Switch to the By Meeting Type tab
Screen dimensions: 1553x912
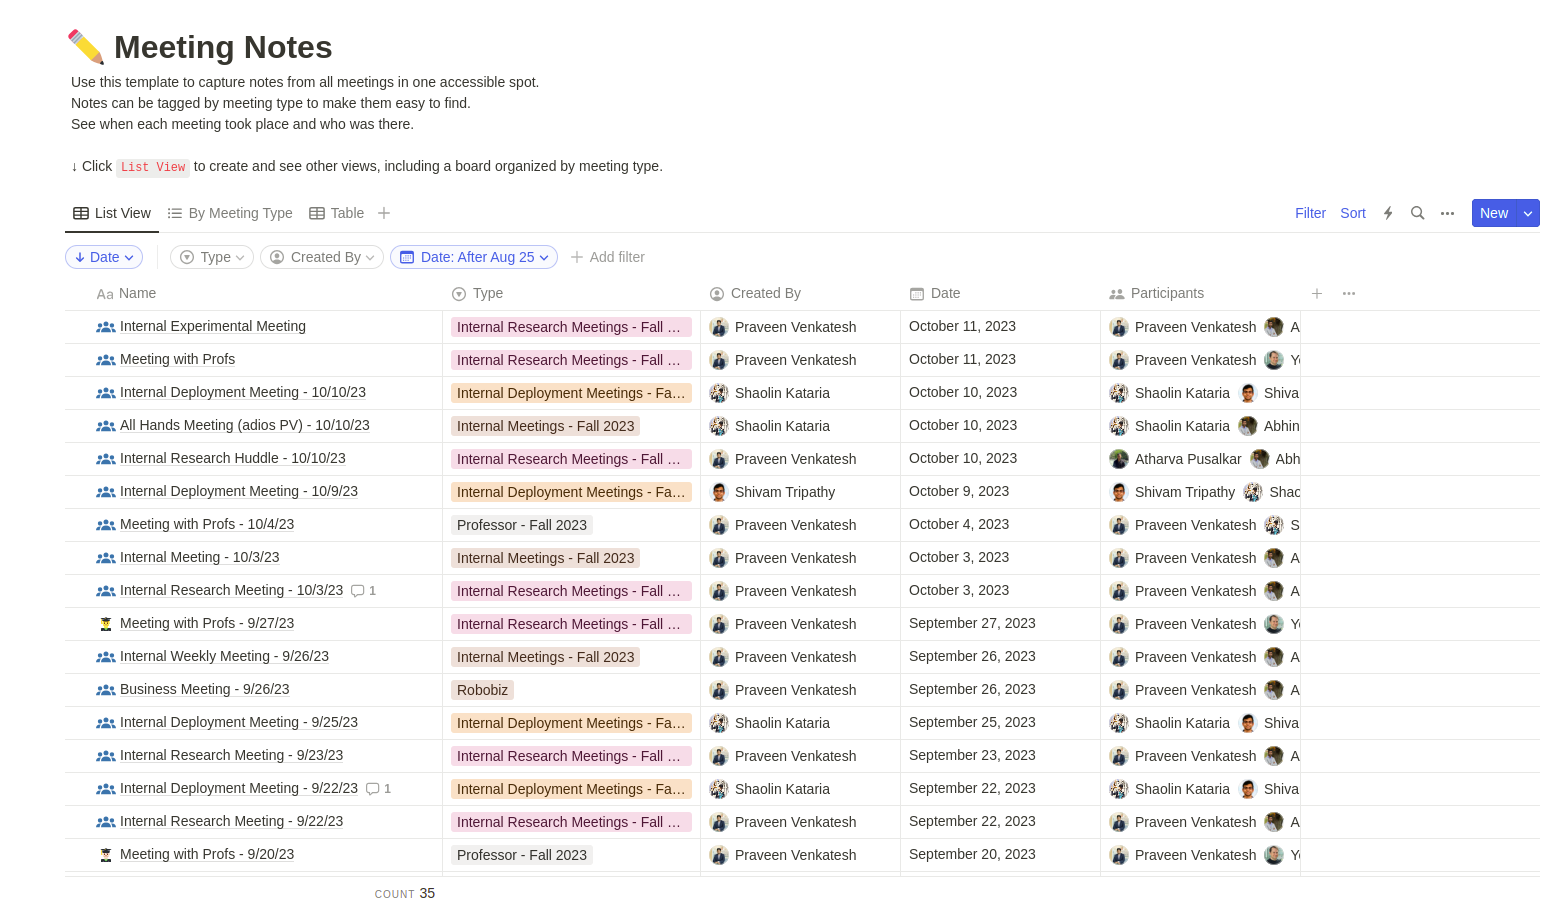click(230, 213)
